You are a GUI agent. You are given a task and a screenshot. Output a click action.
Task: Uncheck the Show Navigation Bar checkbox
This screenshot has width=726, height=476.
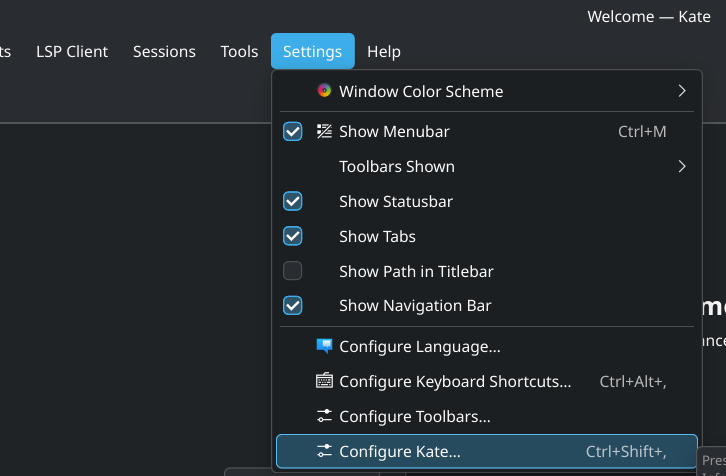click(293, 306)
